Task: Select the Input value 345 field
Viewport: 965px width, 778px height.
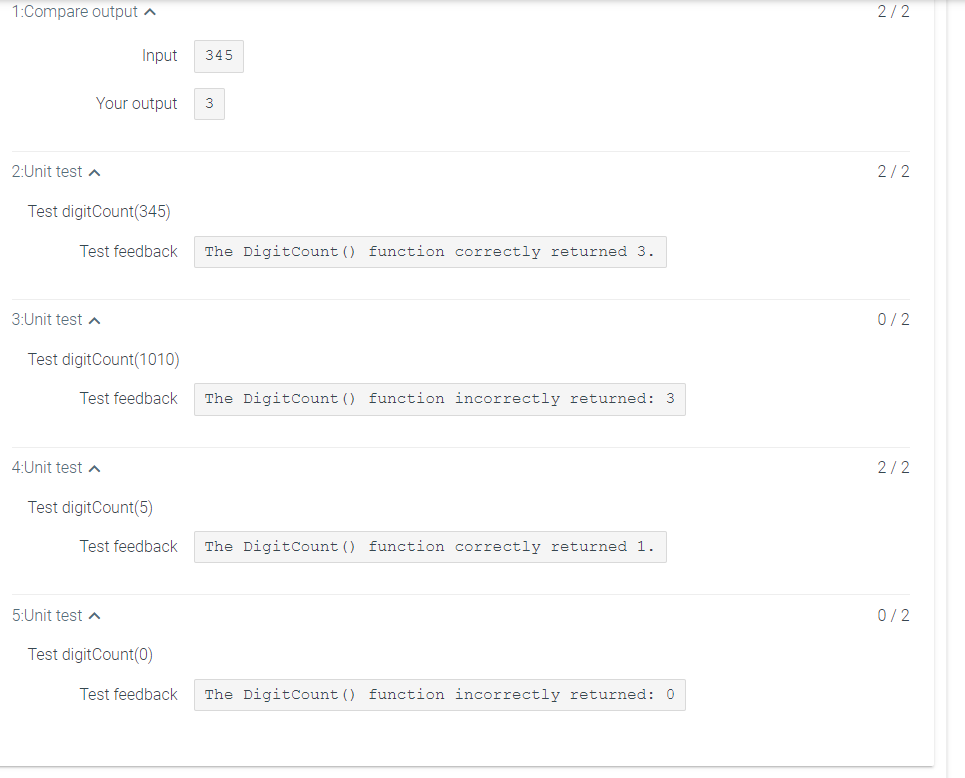Action: click(x=218, y=56)
